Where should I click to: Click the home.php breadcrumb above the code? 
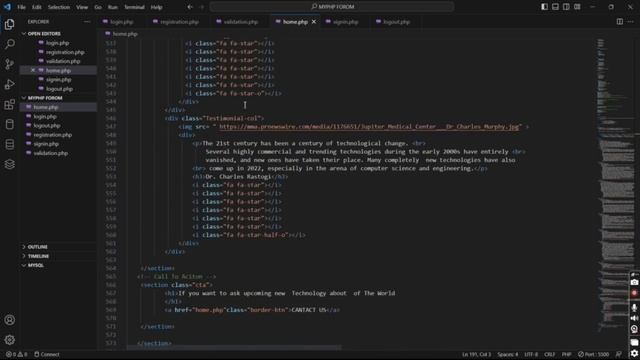121,34
